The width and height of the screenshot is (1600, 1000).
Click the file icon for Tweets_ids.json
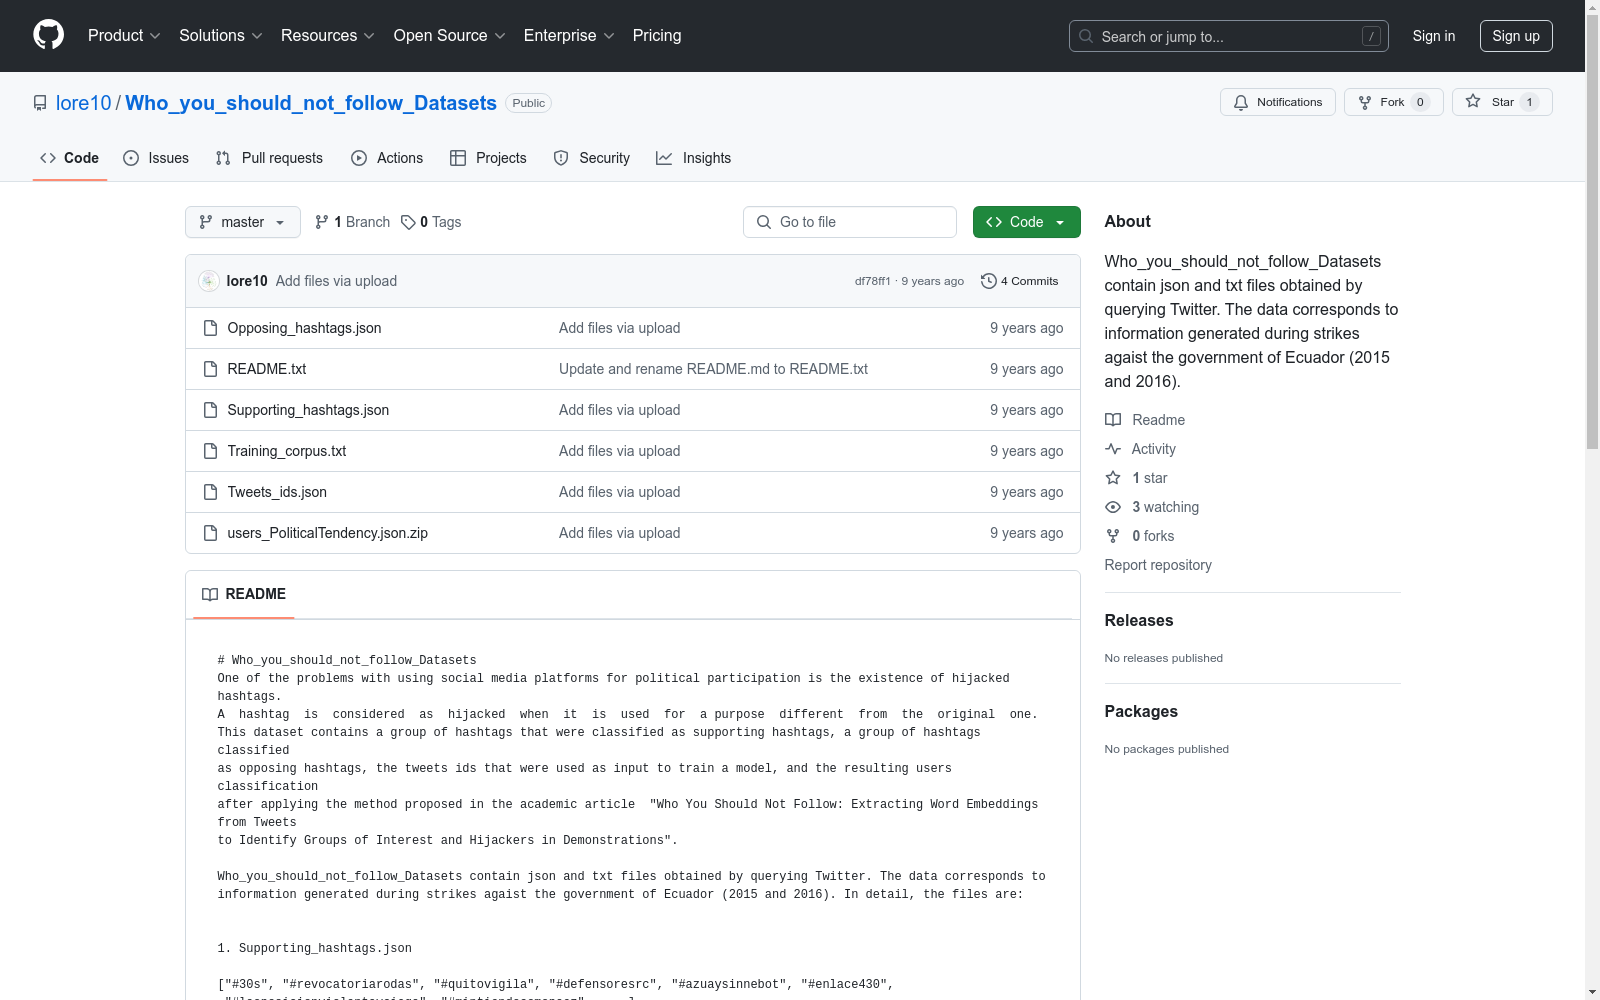[x=210, y=492]
